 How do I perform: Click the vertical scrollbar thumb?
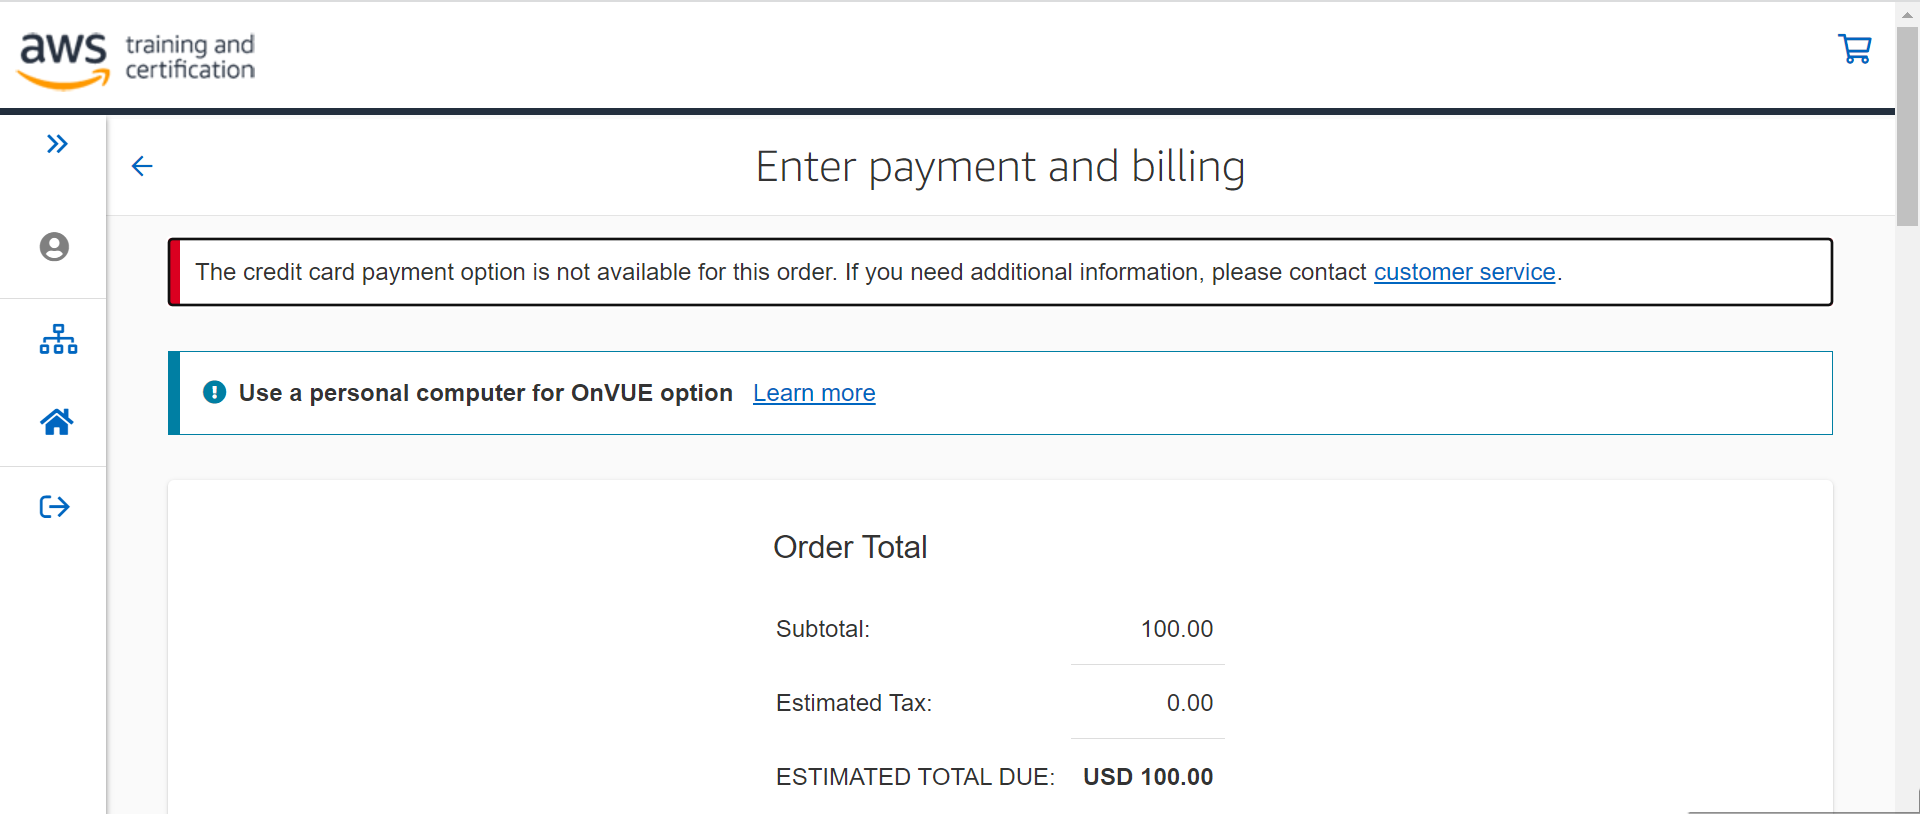coord(1908,125)
